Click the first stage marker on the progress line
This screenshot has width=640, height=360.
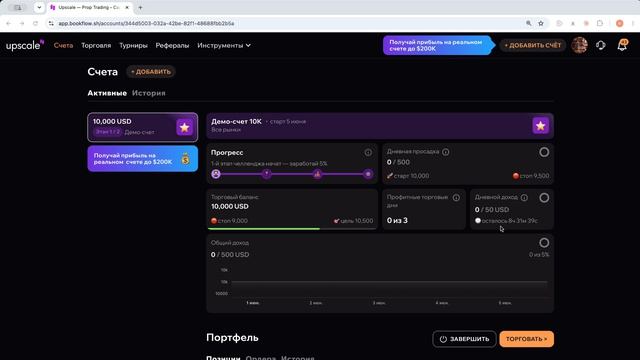click(216, 174)
